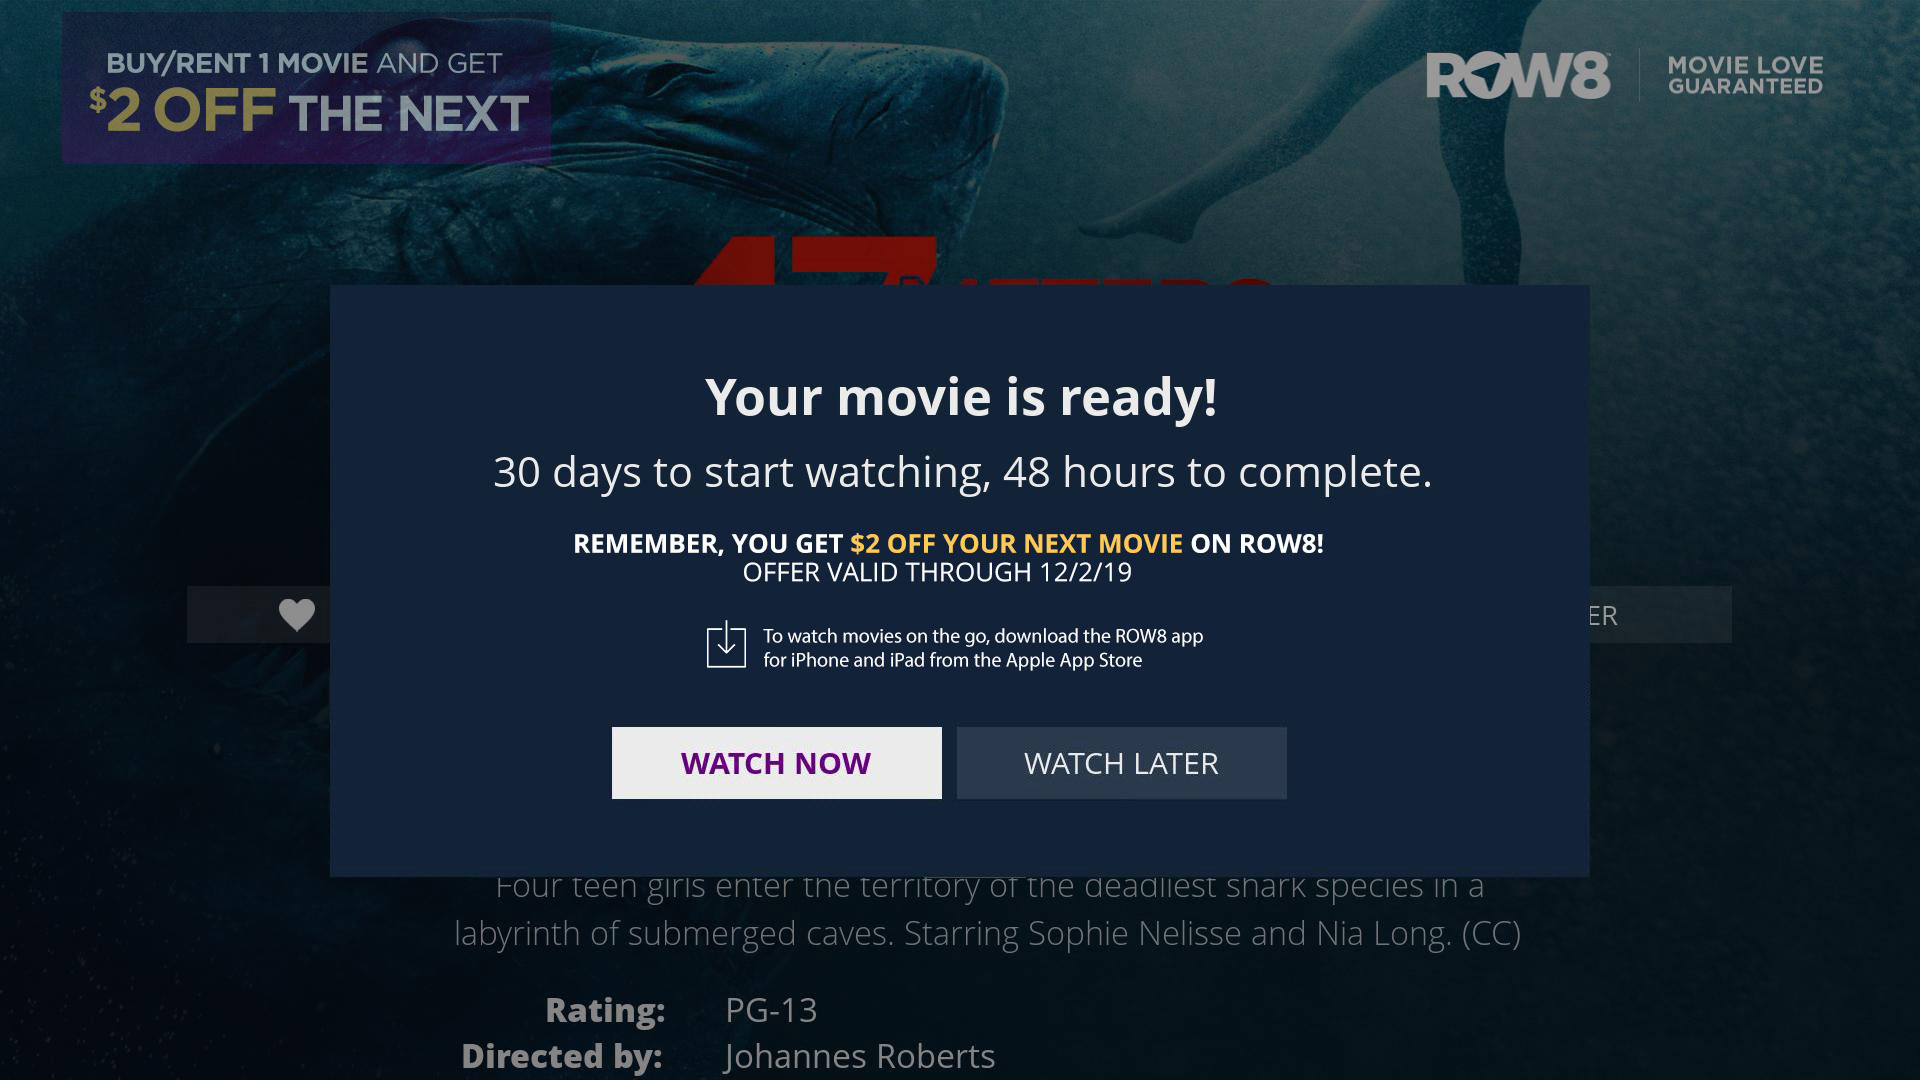Click the Apple App Store download message
Viewport: 1920px width, 1080px height.
(x=983, y=648)
